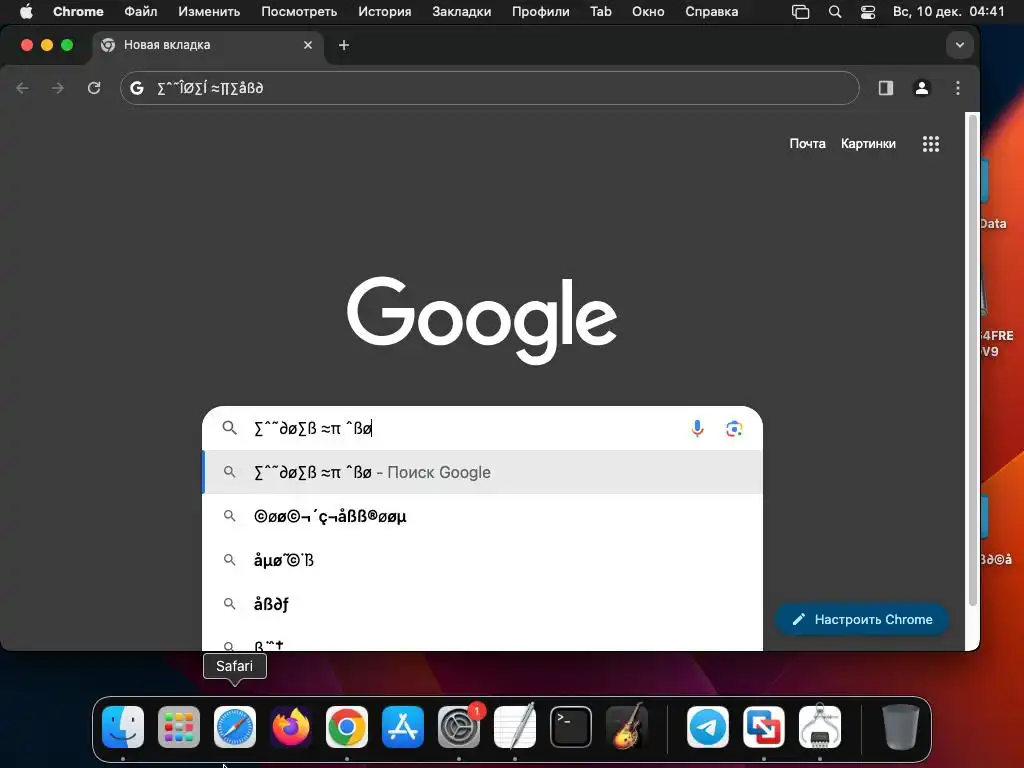This screenshot has height=768, width=1024.
Task: Select the Поиск Google suggestion row
Action: click(x=483, y=472)
